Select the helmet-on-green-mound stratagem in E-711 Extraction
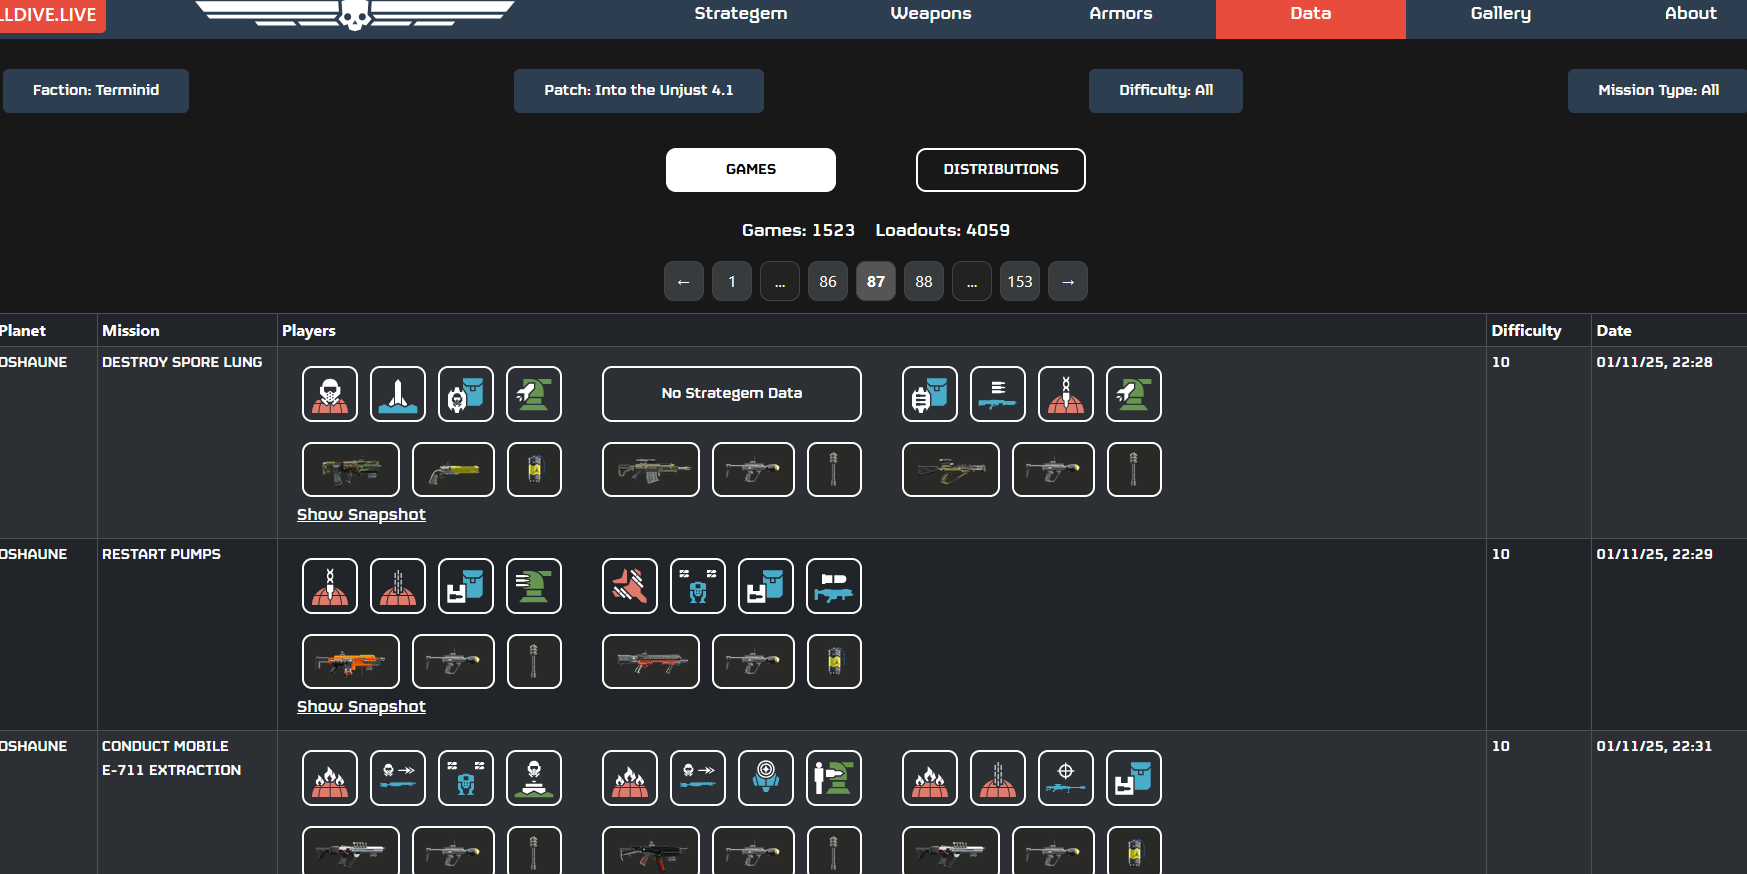 click(534, 778)
